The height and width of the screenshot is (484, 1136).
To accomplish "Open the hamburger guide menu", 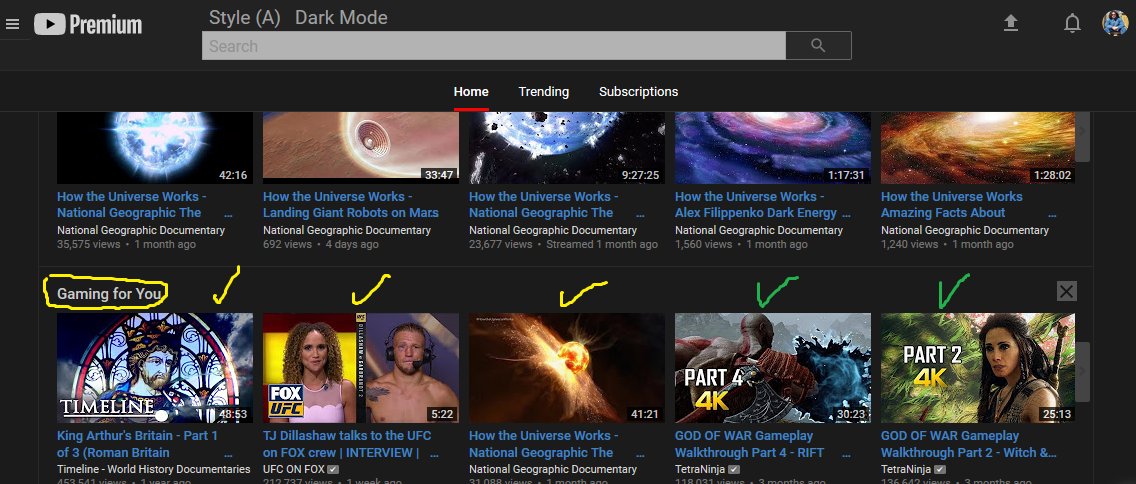I will [12, 25].
